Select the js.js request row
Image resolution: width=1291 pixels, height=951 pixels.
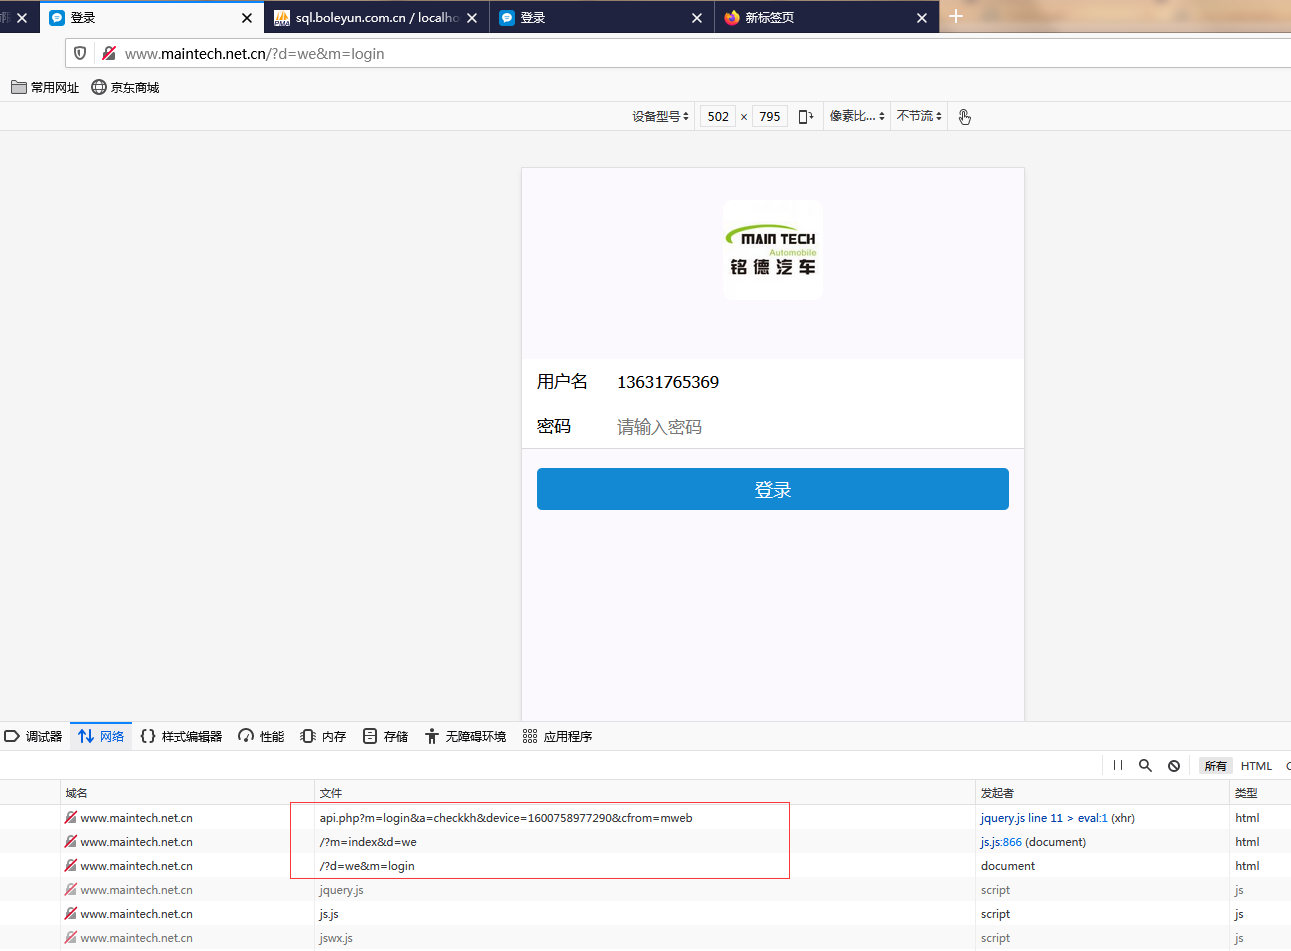645,914
